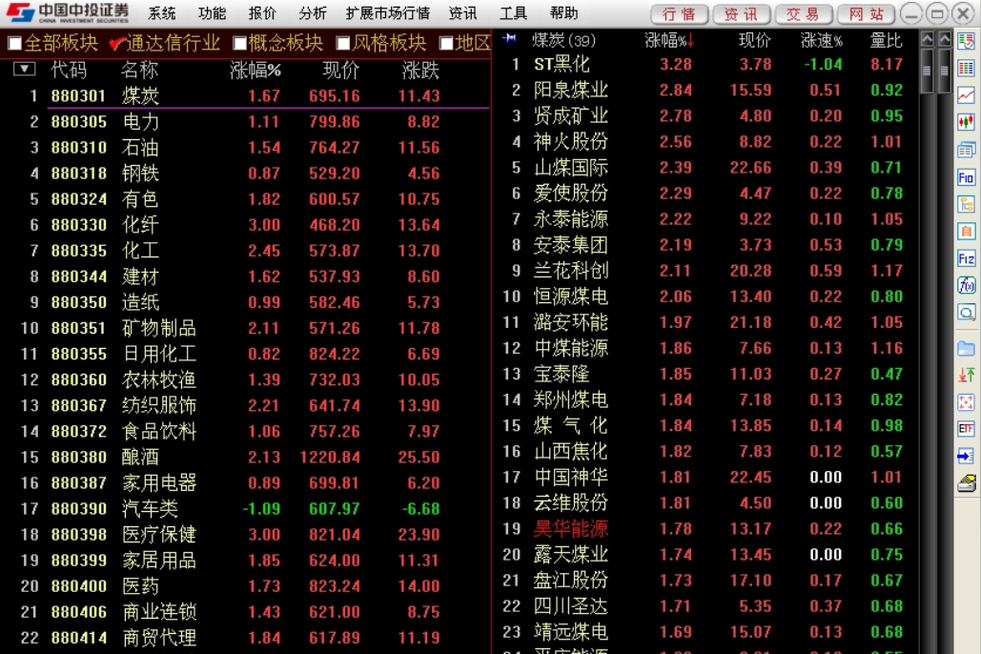
Task: Click the orange tree structure icon
Action: click(966, 204)
